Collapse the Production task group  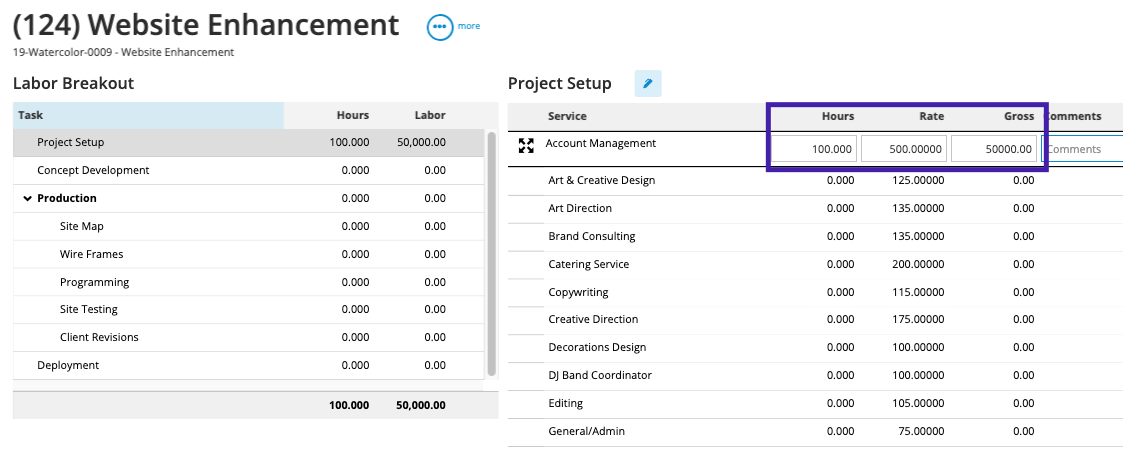[x=27, y=199]
